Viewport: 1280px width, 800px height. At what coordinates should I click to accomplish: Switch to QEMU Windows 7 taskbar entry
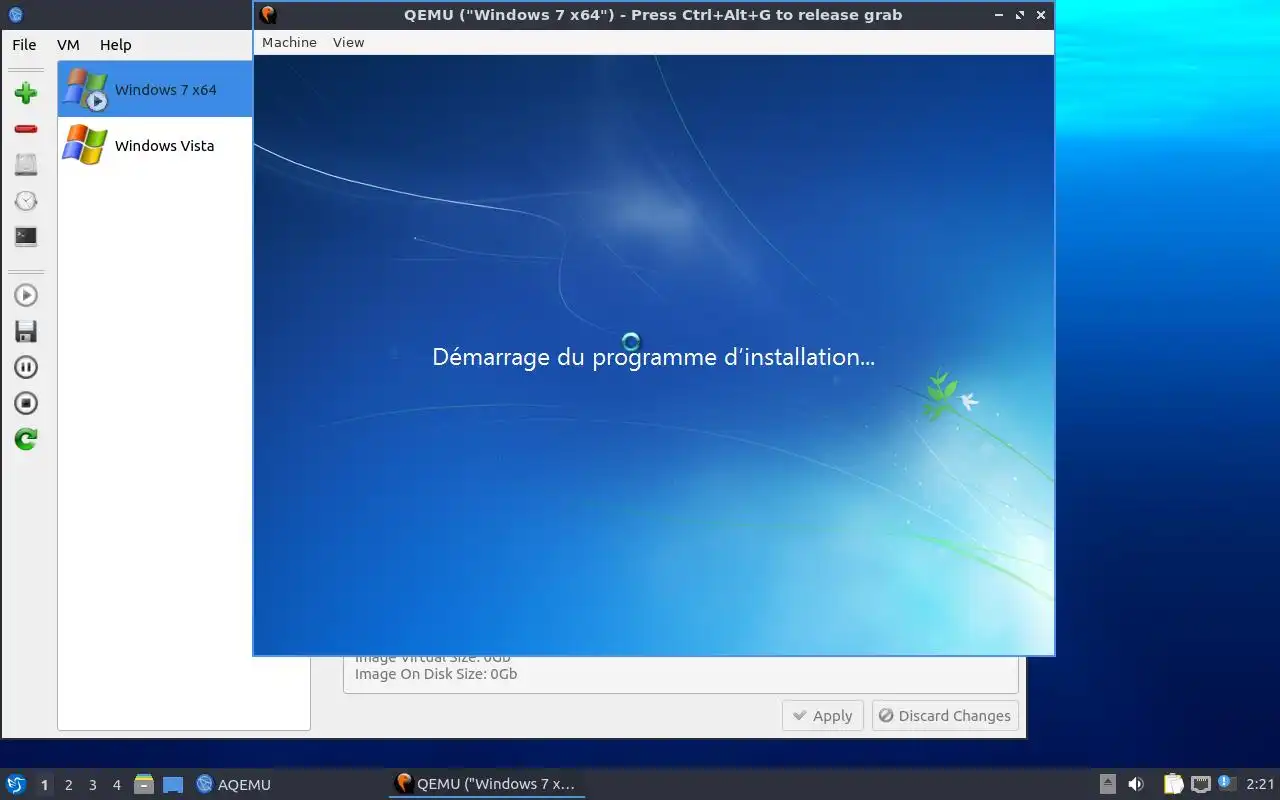[486, 784]
